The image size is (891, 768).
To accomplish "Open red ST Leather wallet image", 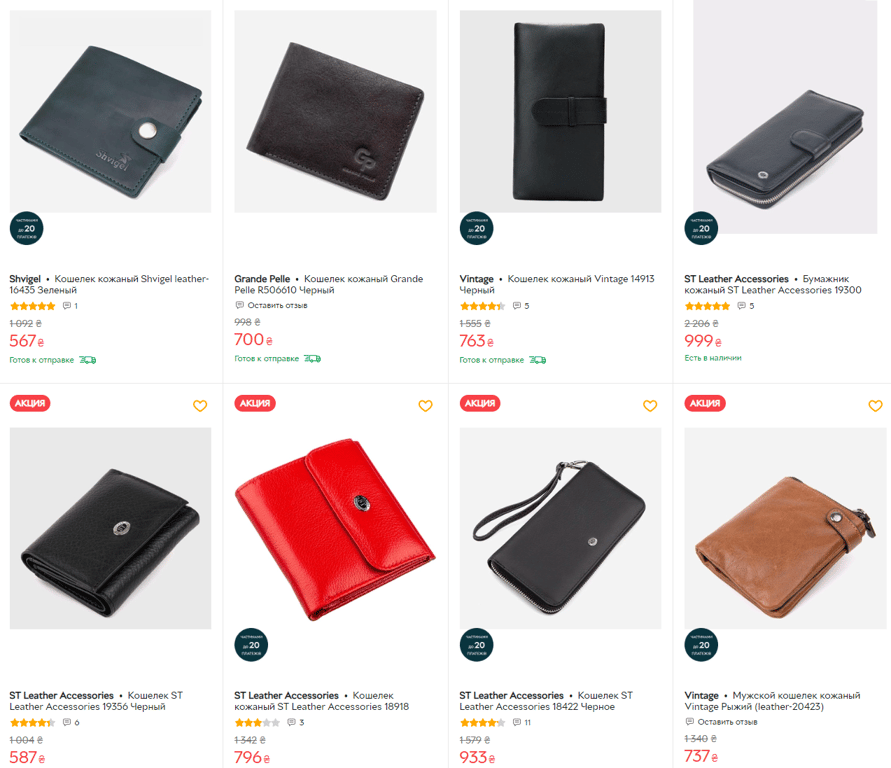I will (x=335, y=529).
